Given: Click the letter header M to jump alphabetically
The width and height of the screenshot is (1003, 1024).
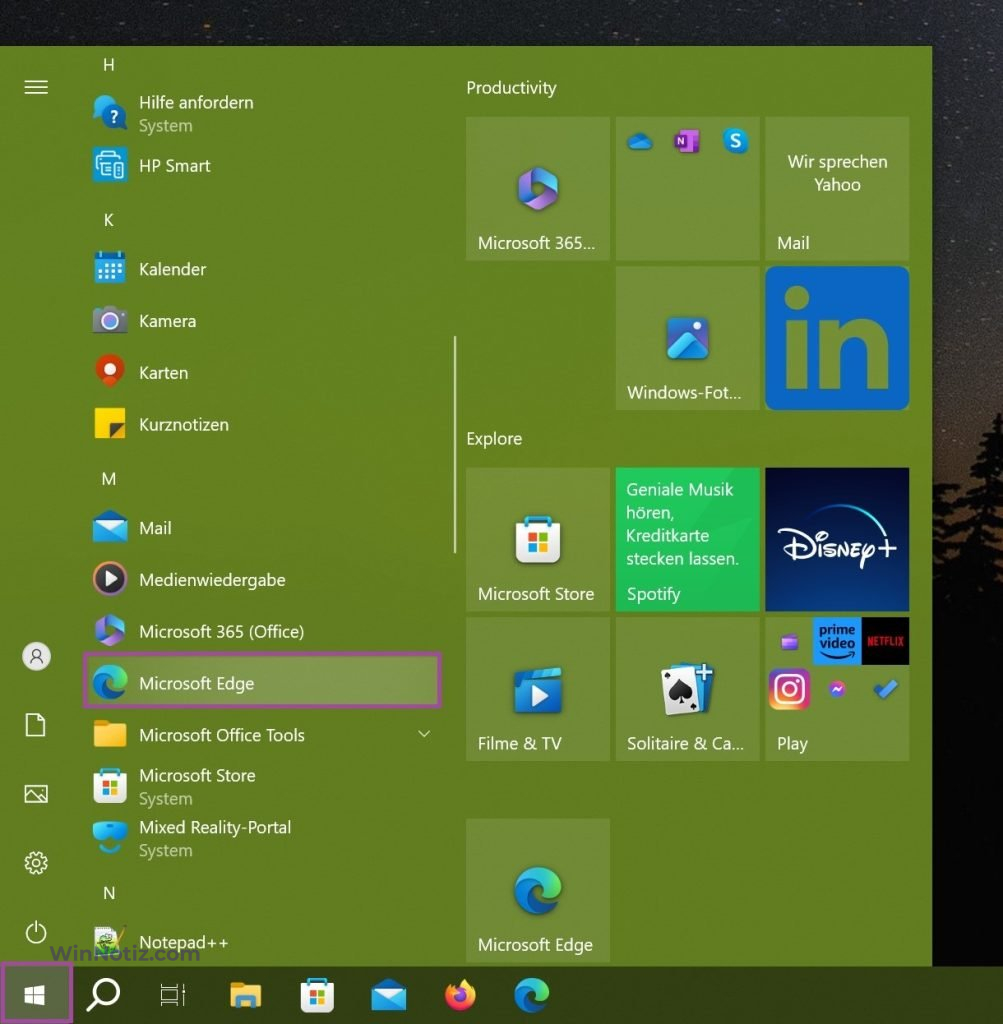Looking at the screenshot, I should (108, 478).
